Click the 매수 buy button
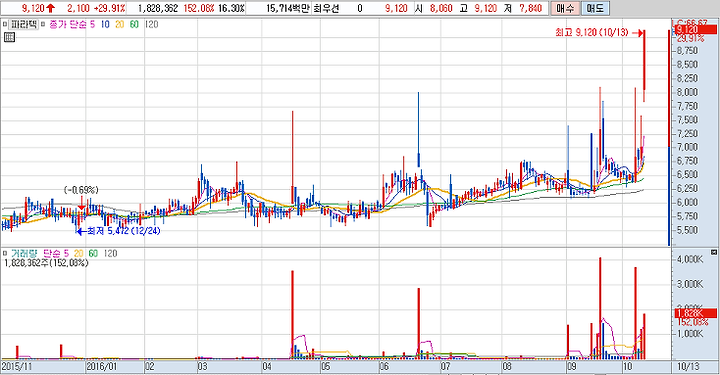 click(564, 8)
